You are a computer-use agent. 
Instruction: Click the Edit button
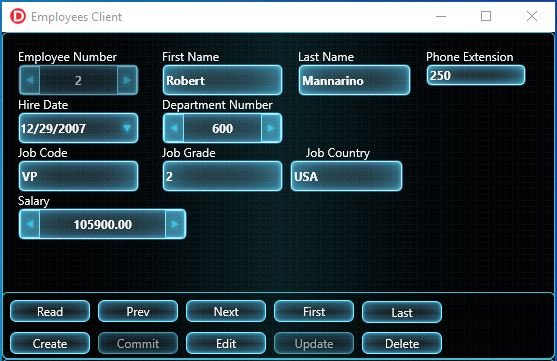[226, 343]
